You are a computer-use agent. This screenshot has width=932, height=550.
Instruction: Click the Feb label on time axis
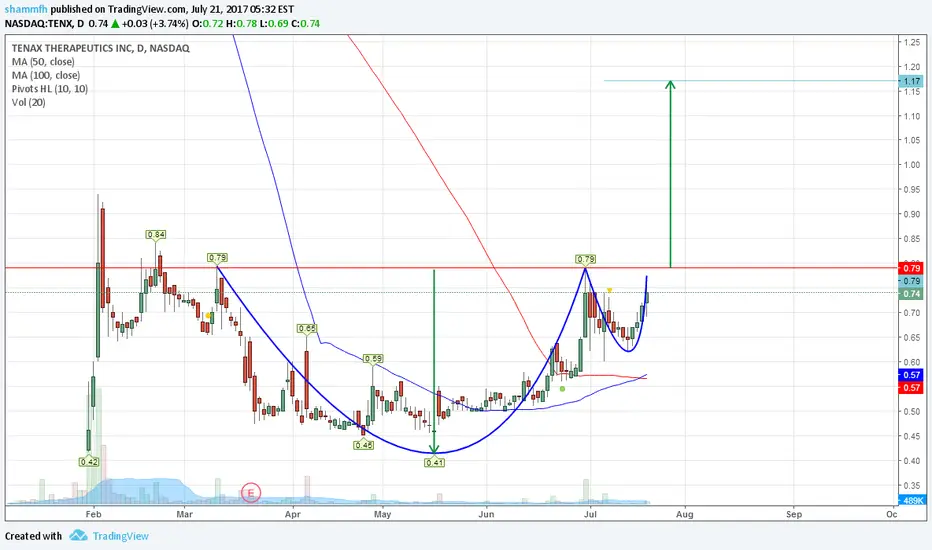tap(93, 514)
